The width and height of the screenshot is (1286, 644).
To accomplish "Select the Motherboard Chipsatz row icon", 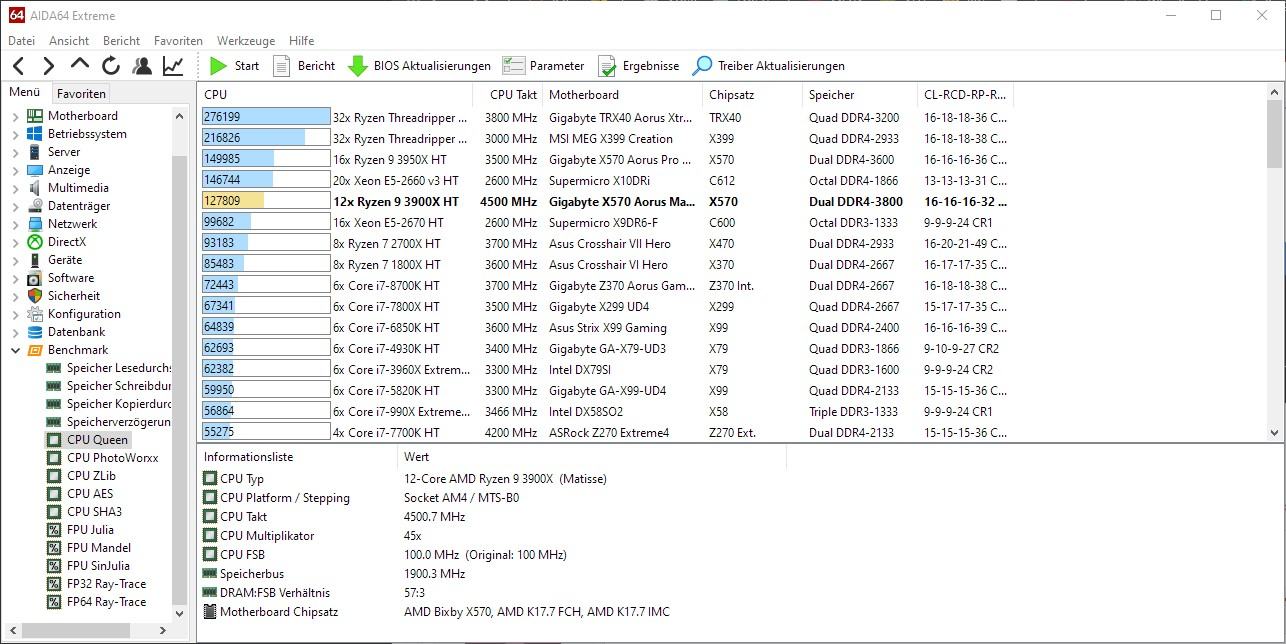I will (x=210, y=612).
